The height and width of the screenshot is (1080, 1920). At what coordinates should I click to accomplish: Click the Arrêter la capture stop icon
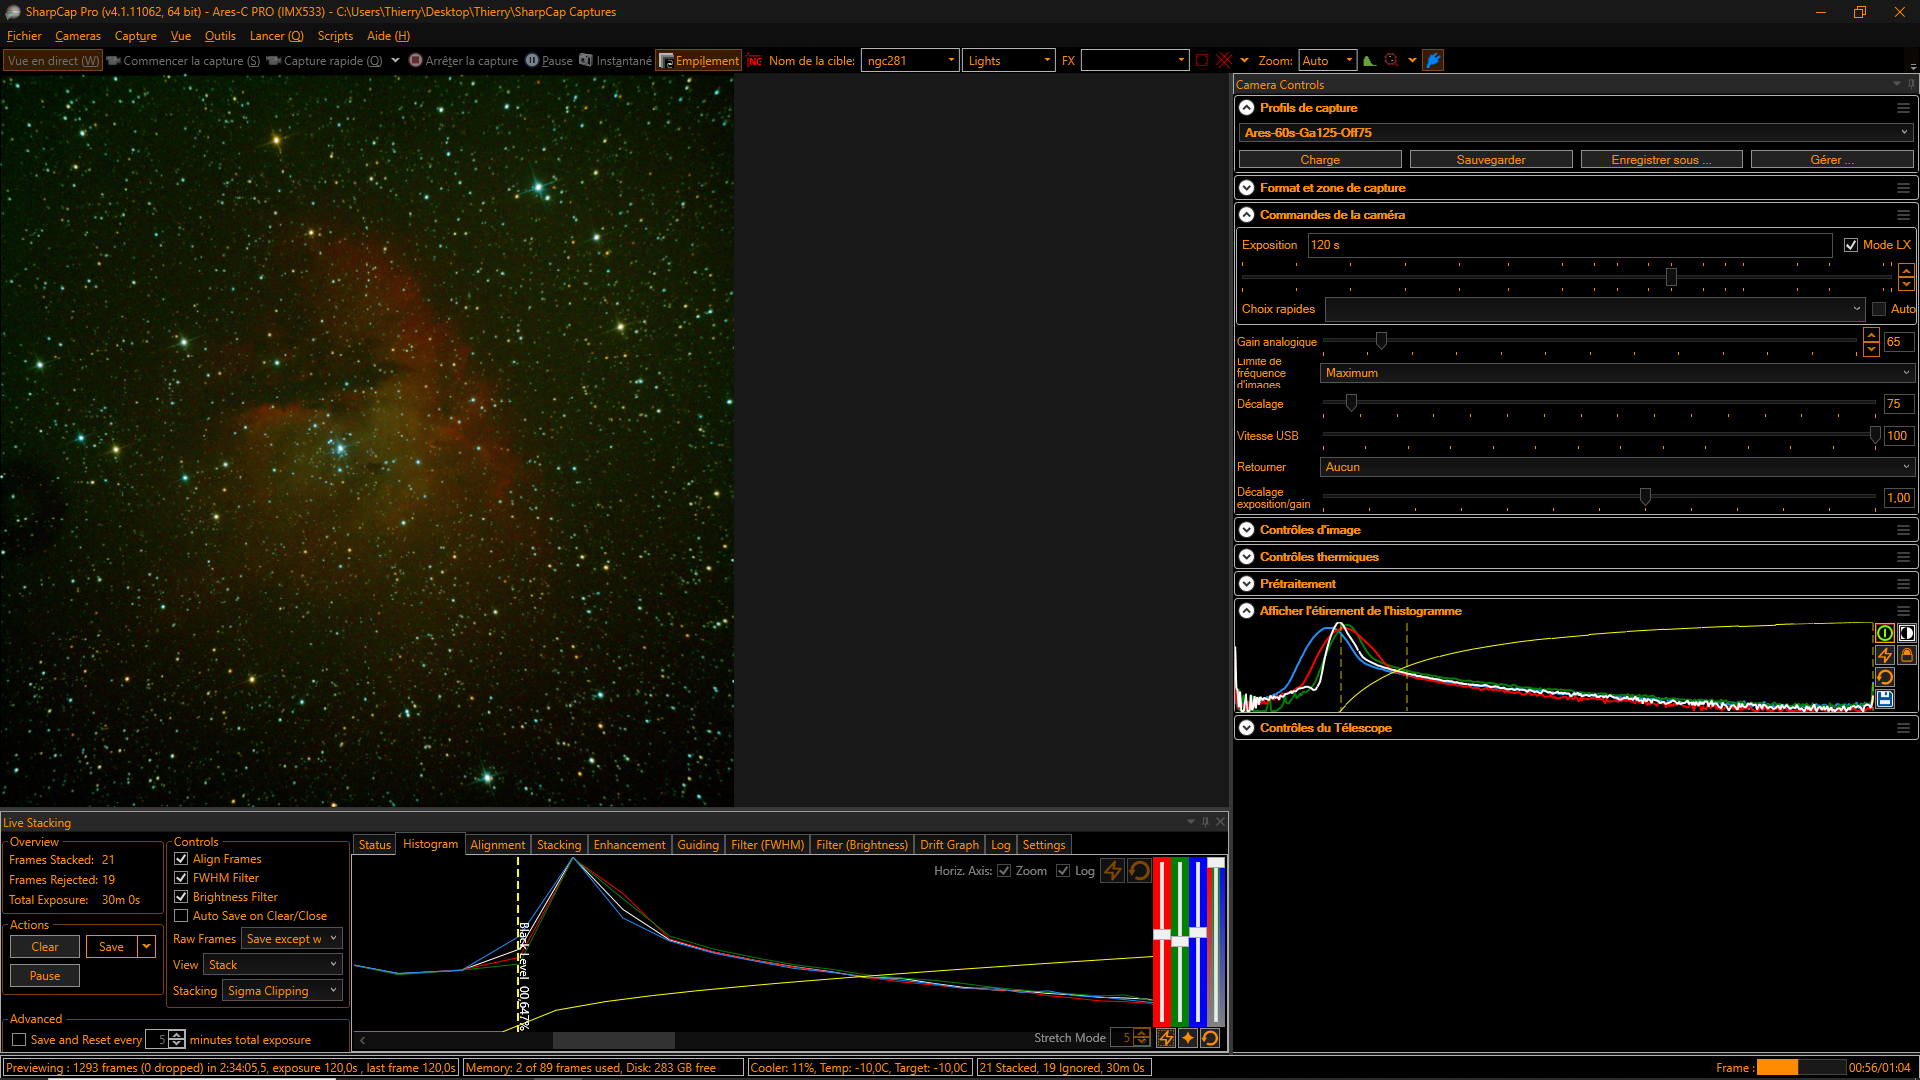(416, 60)
